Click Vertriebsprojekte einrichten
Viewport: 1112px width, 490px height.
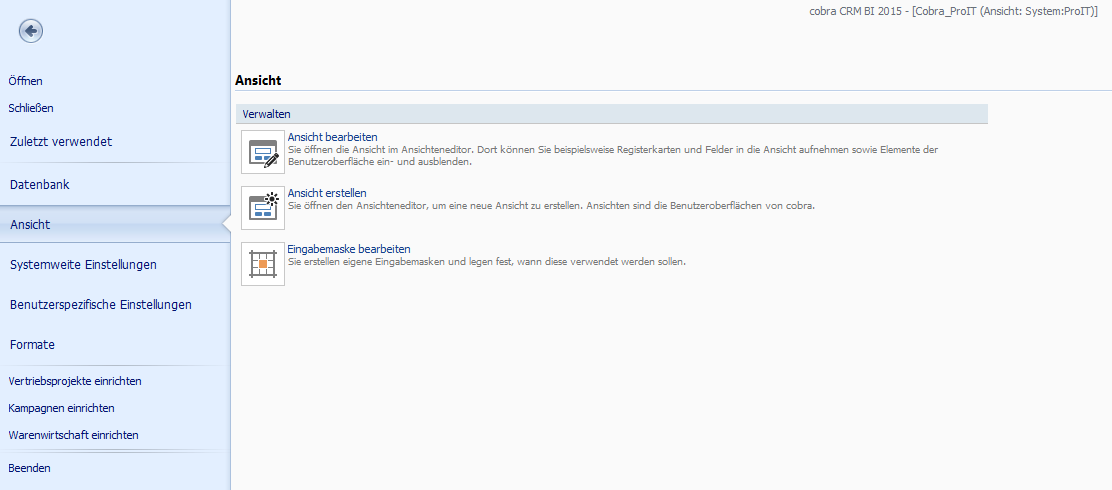pyautogui.click(x=75, y=381)
